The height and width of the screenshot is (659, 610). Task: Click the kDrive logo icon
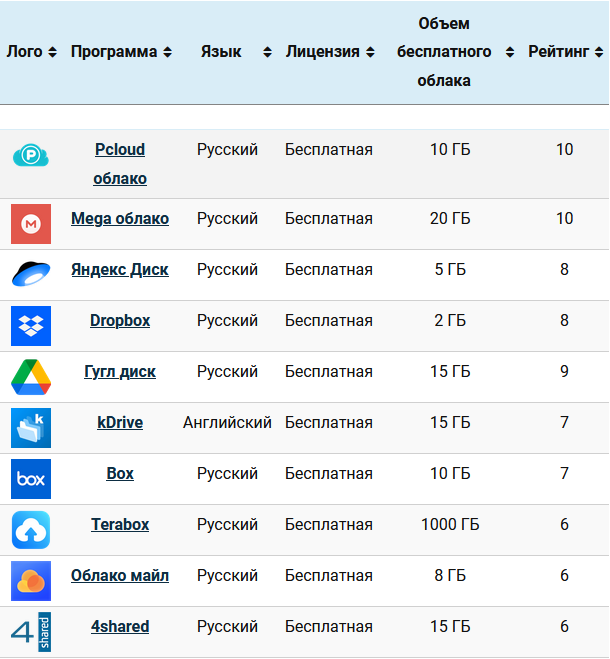point(31,428)
